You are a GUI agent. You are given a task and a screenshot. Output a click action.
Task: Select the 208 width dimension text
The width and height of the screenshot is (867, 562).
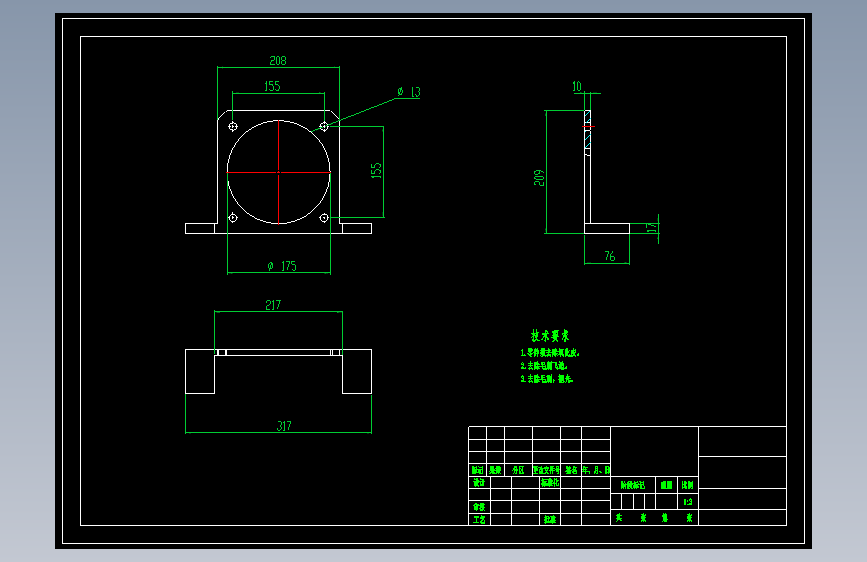[x=278, y=61]
